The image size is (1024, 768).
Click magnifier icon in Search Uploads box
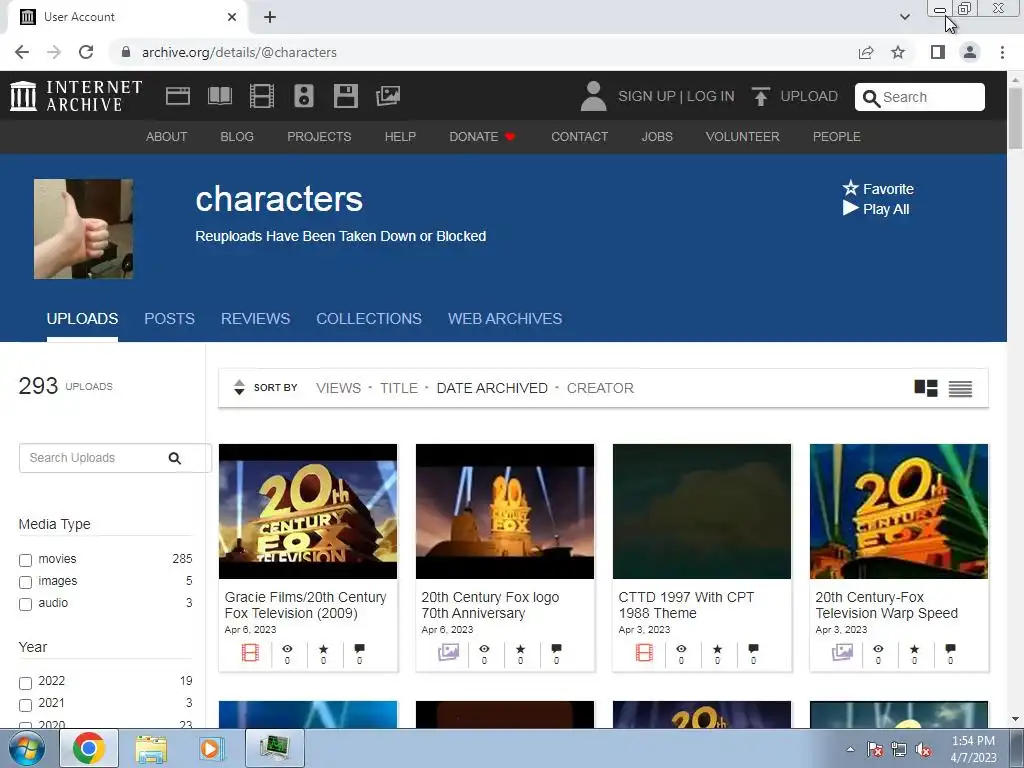click(x=174, y=458)
